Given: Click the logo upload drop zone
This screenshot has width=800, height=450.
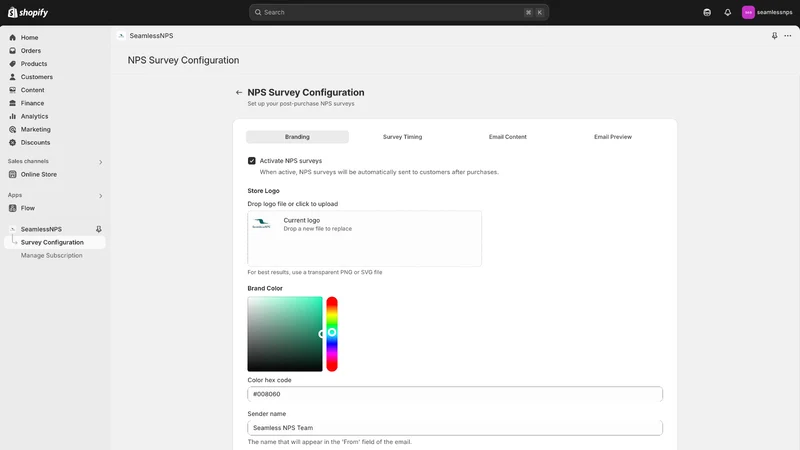Looking at the screenshot, I should pos(364,239).
